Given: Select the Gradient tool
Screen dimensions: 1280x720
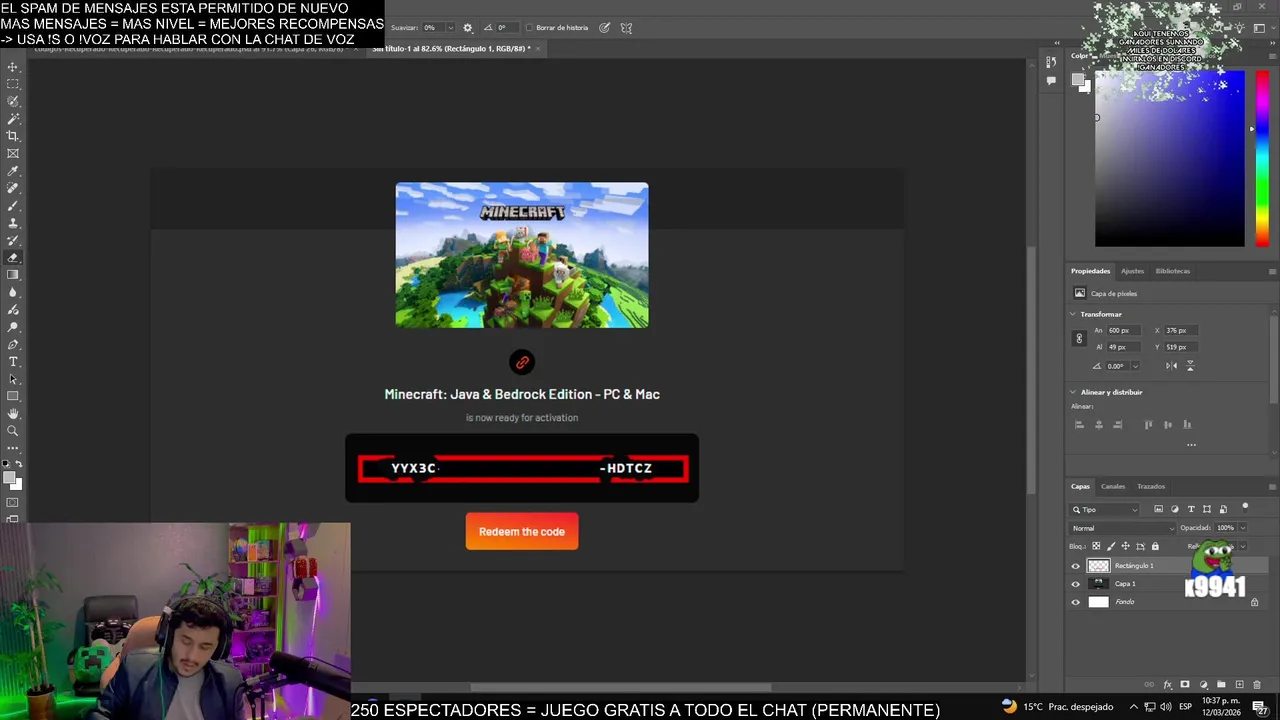Looking at the screenshot, I should tap(13, 275).
